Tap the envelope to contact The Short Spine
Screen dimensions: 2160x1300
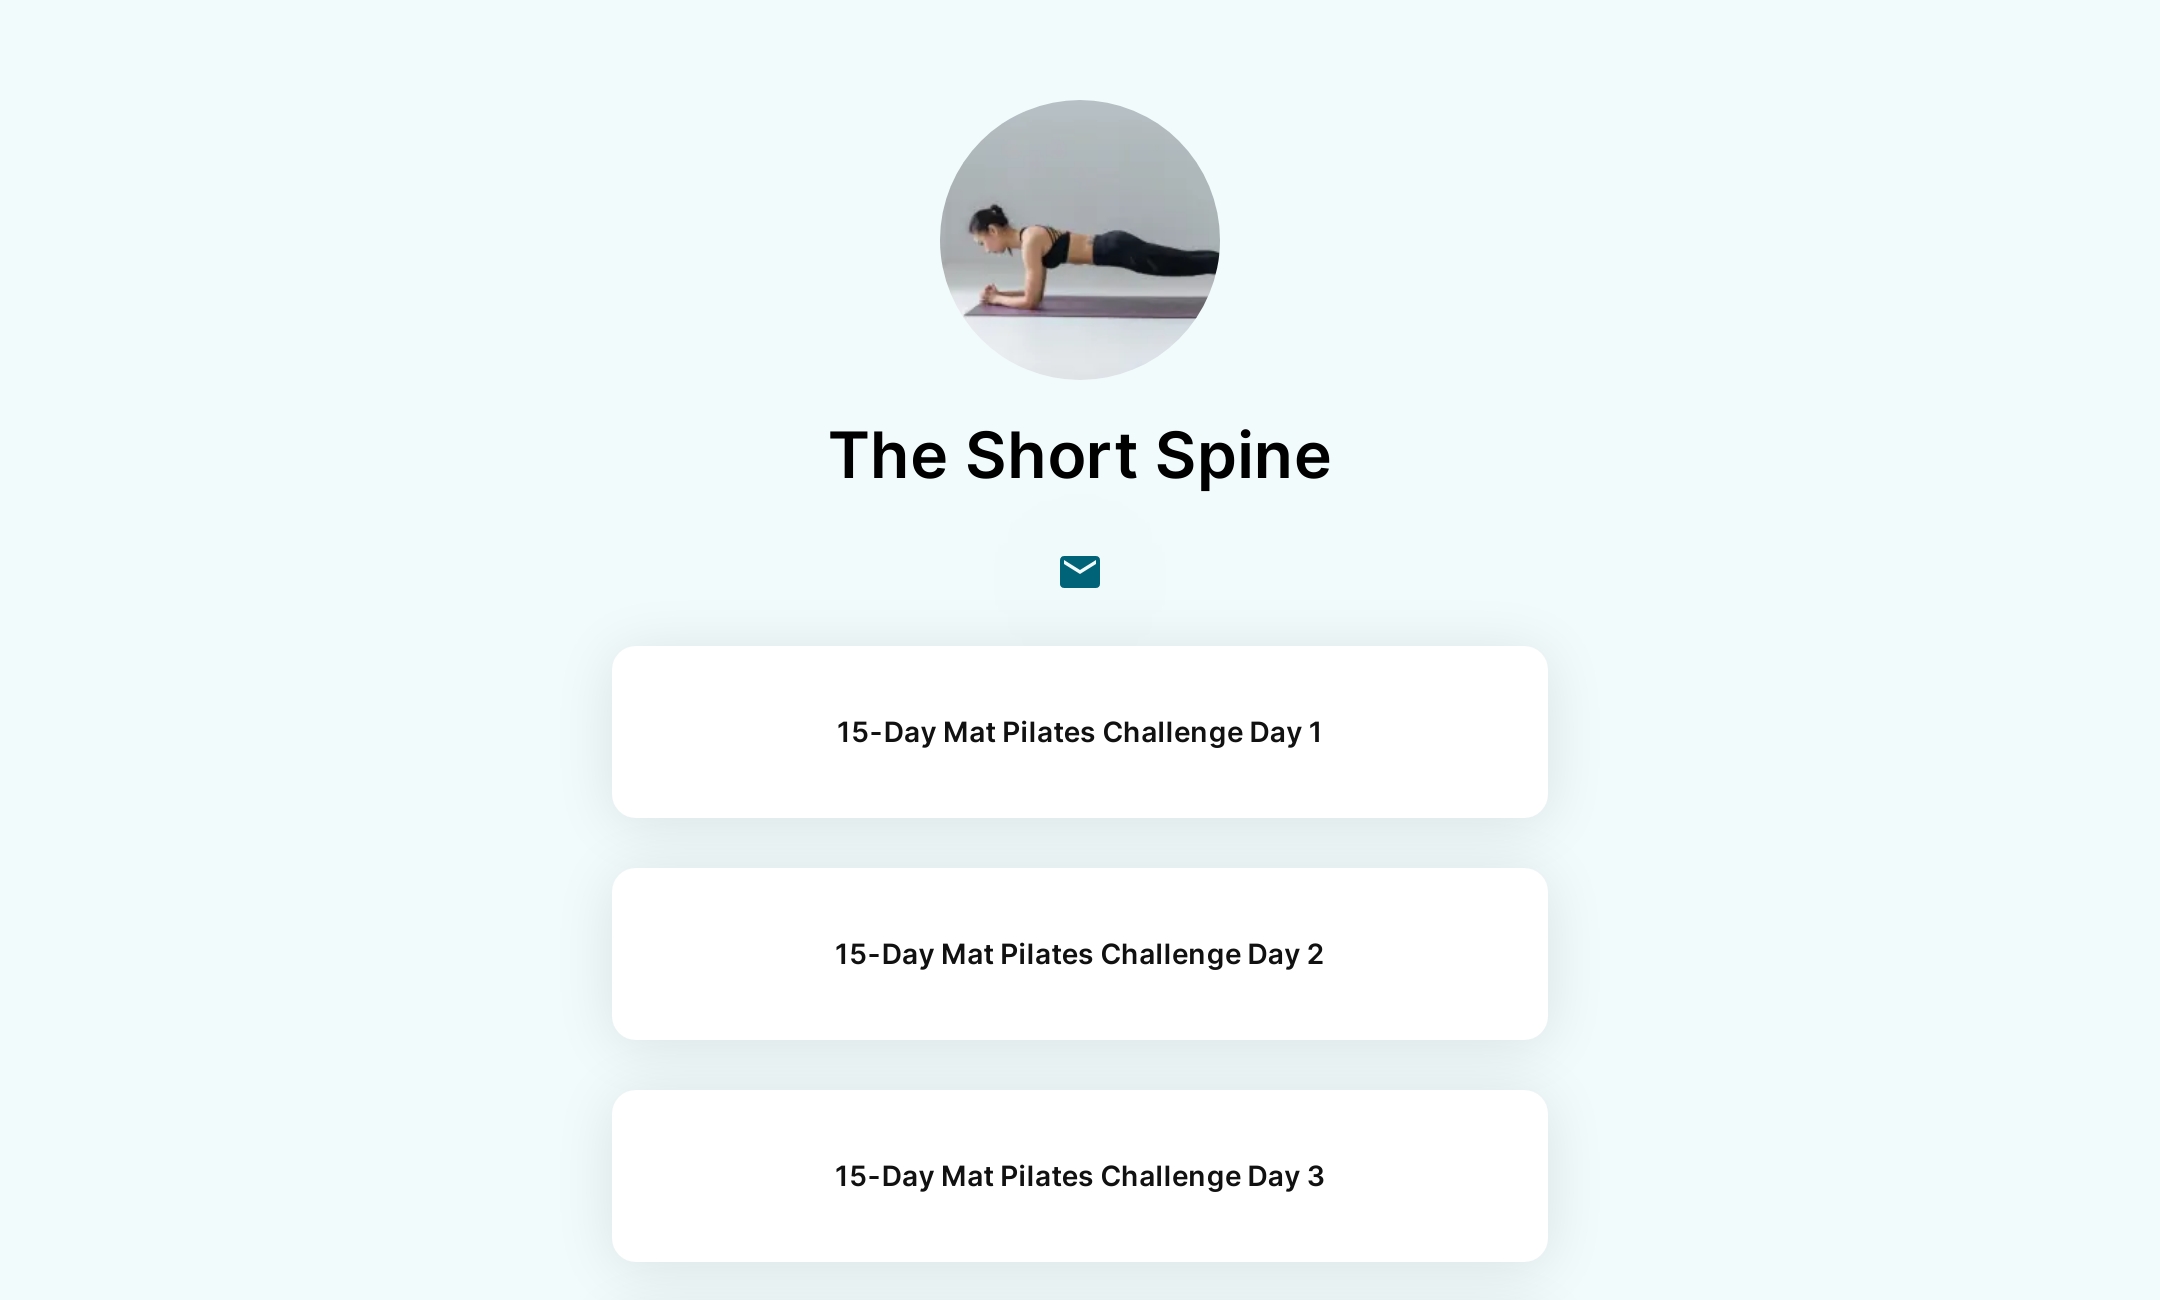coord(1080,571)
